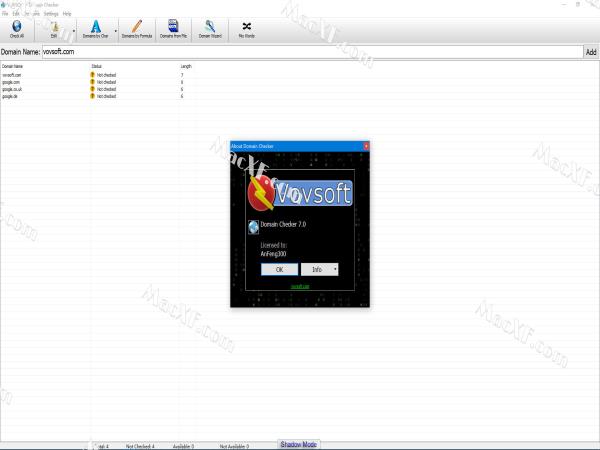
Task: Click the Add button
Action: click(x=591, y=52)
